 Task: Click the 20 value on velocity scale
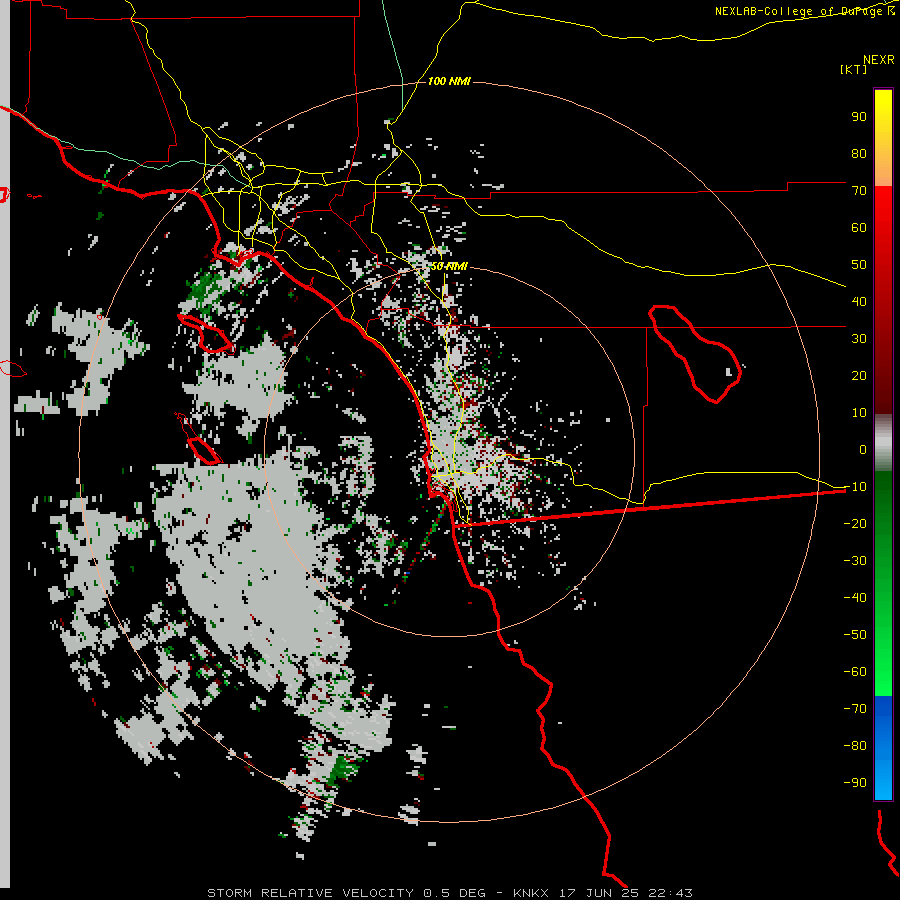[859, 375]
